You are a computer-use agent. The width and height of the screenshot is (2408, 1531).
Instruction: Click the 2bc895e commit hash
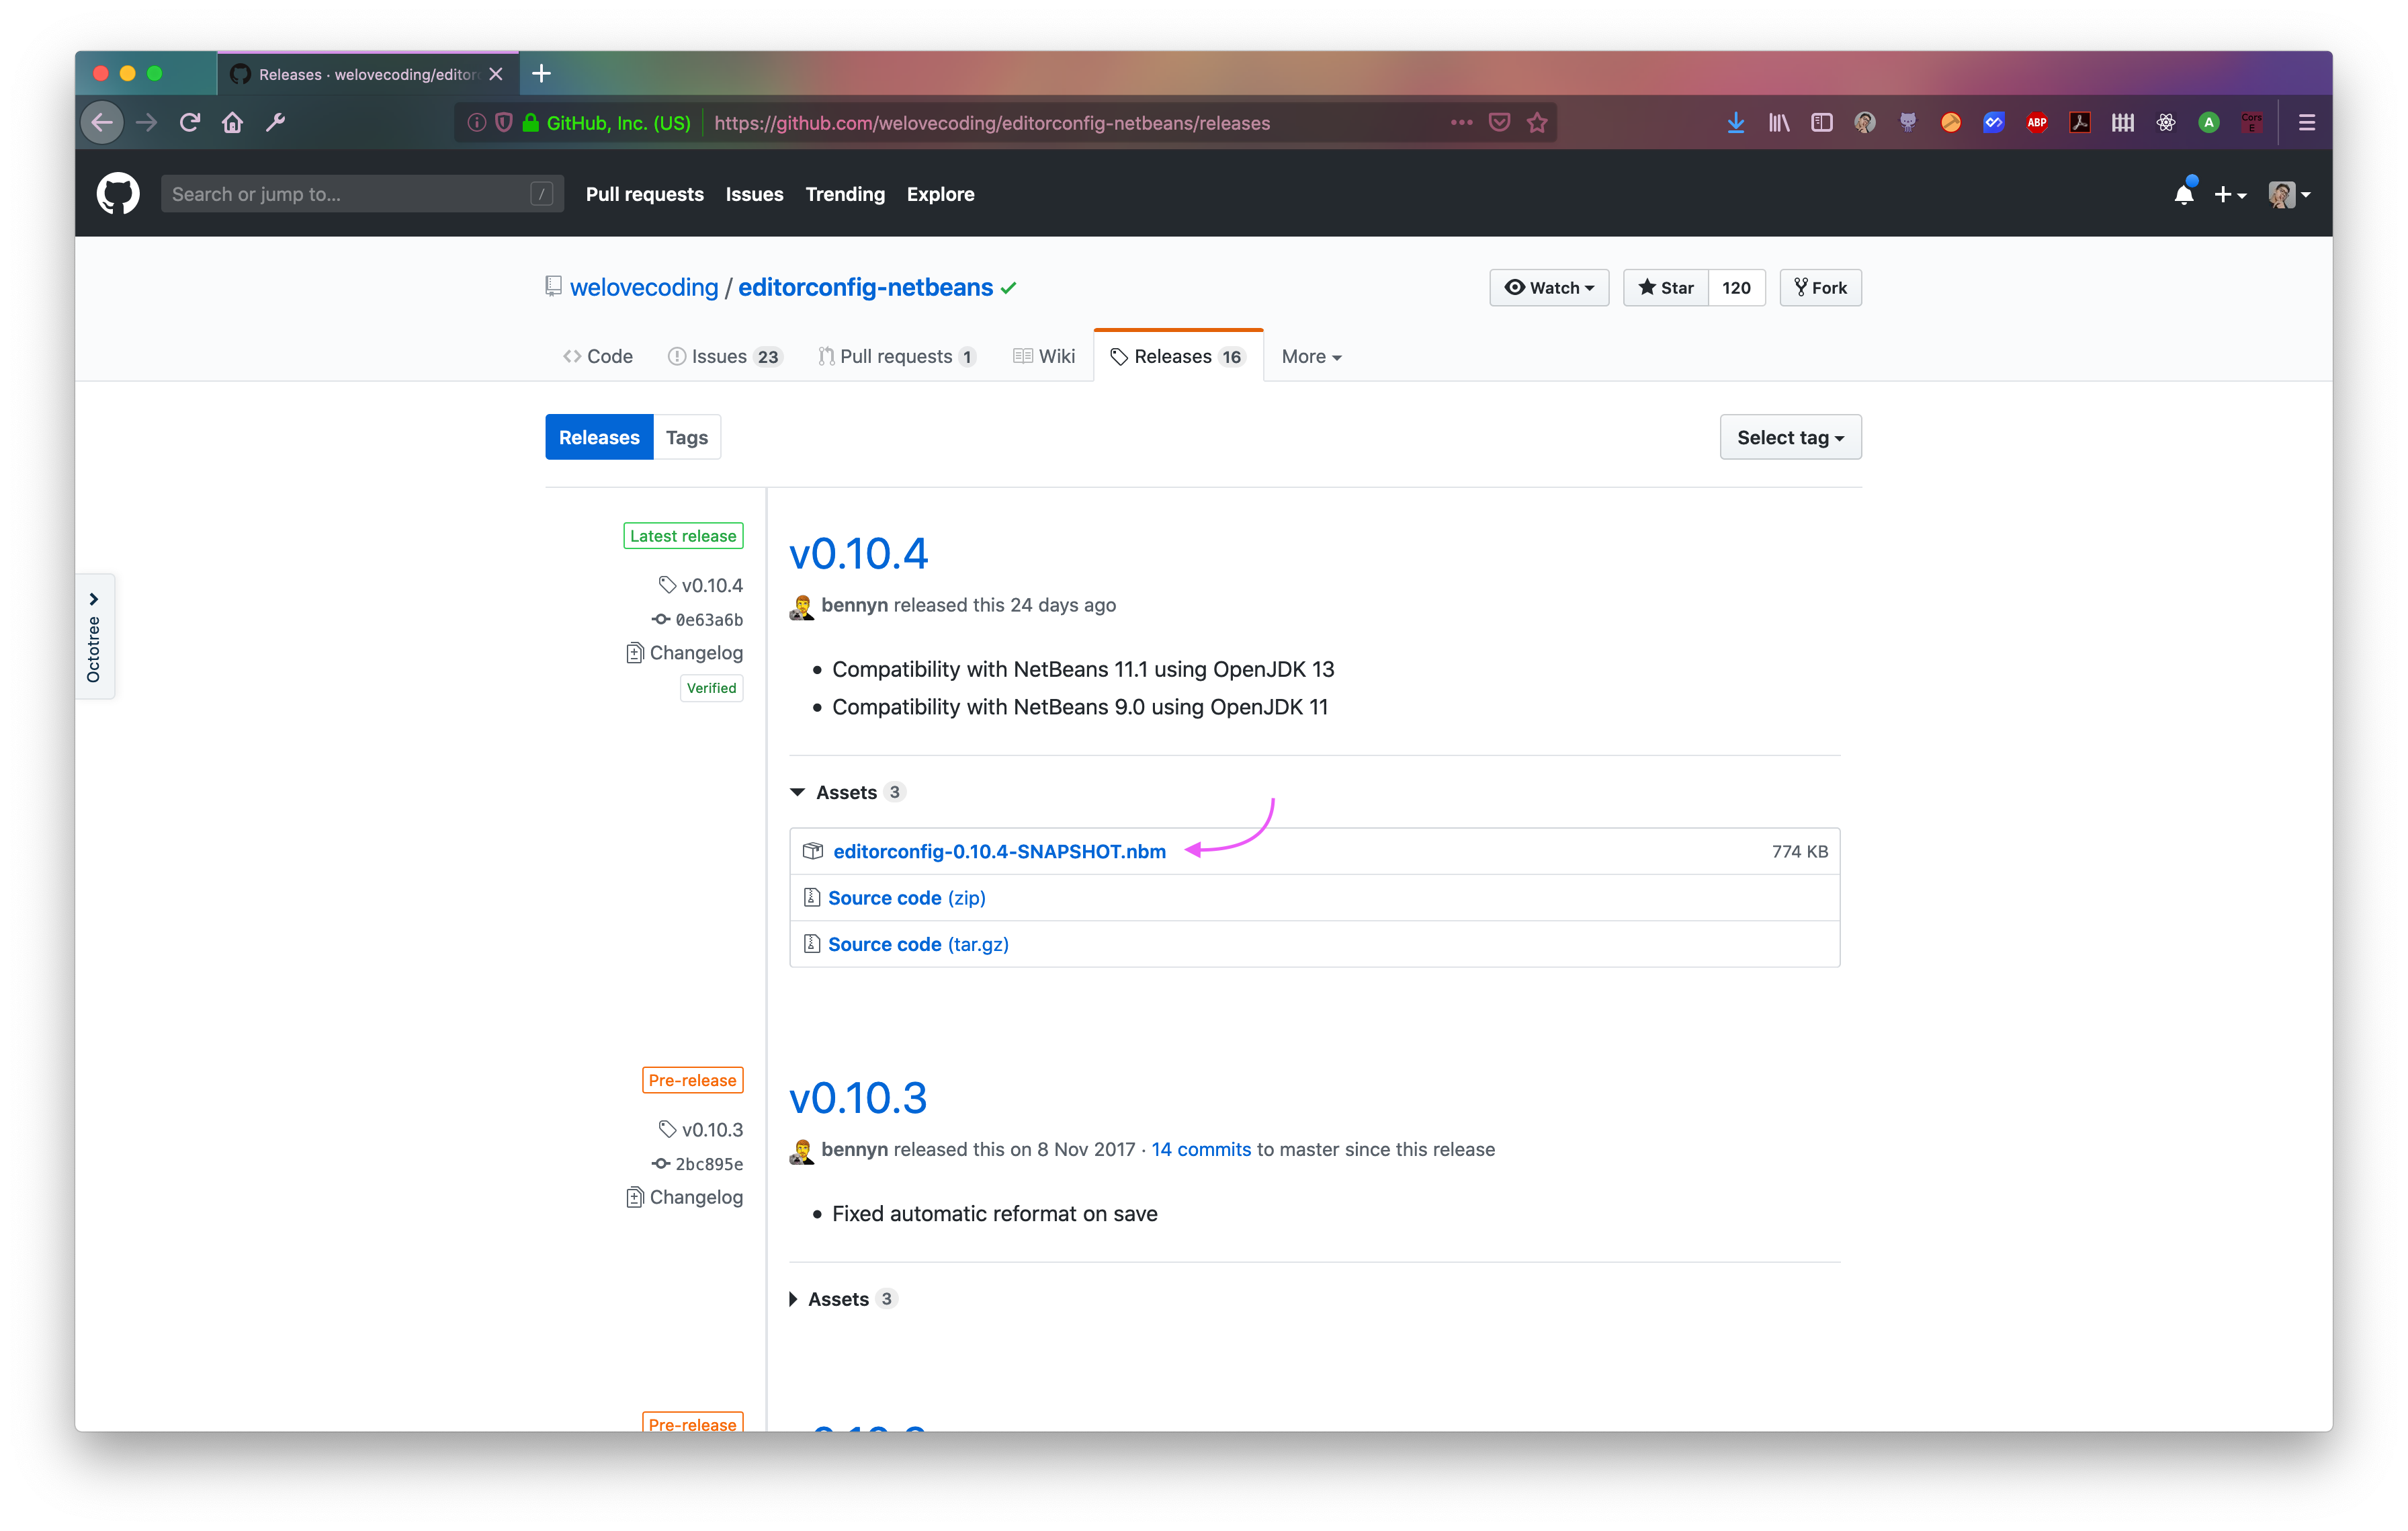pyautogui.click(x=709, y=1164)
